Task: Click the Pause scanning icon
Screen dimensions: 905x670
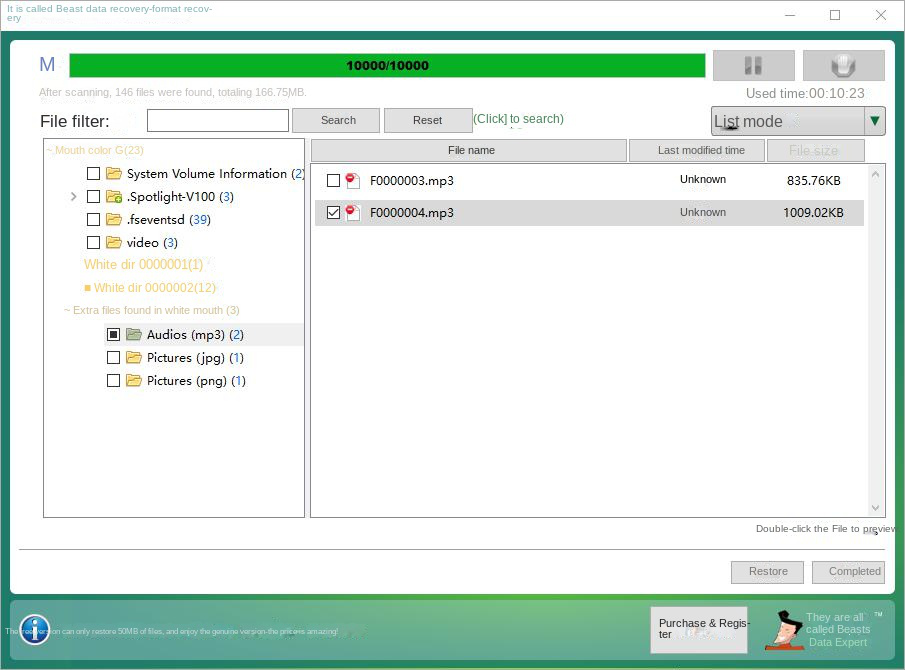Action: click(754, 65)
